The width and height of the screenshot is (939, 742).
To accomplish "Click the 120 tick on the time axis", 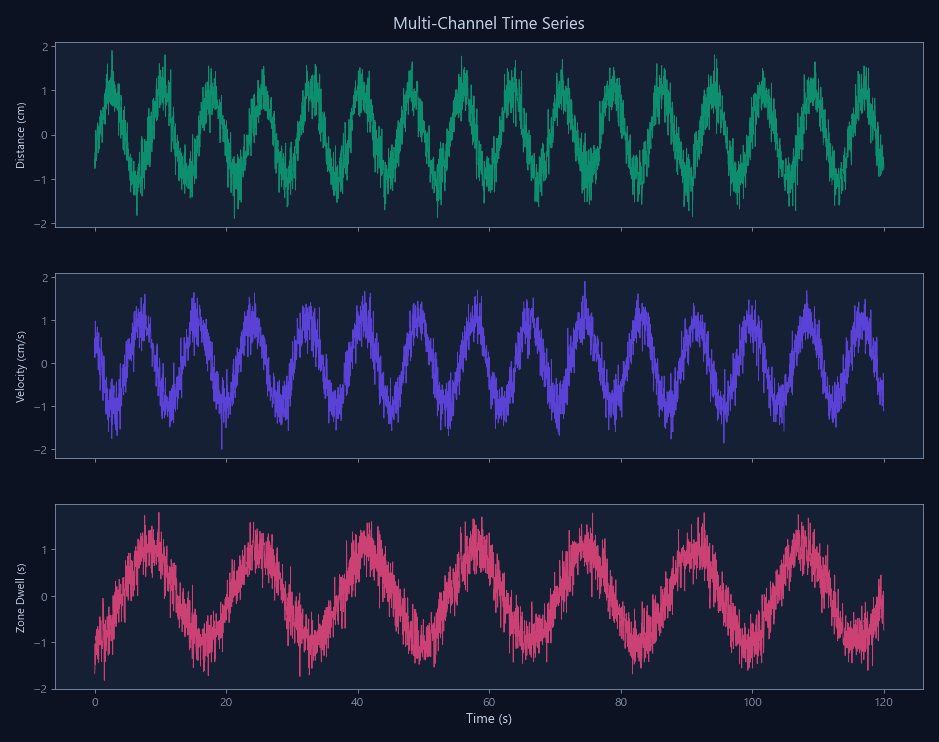I will (884, 702).
